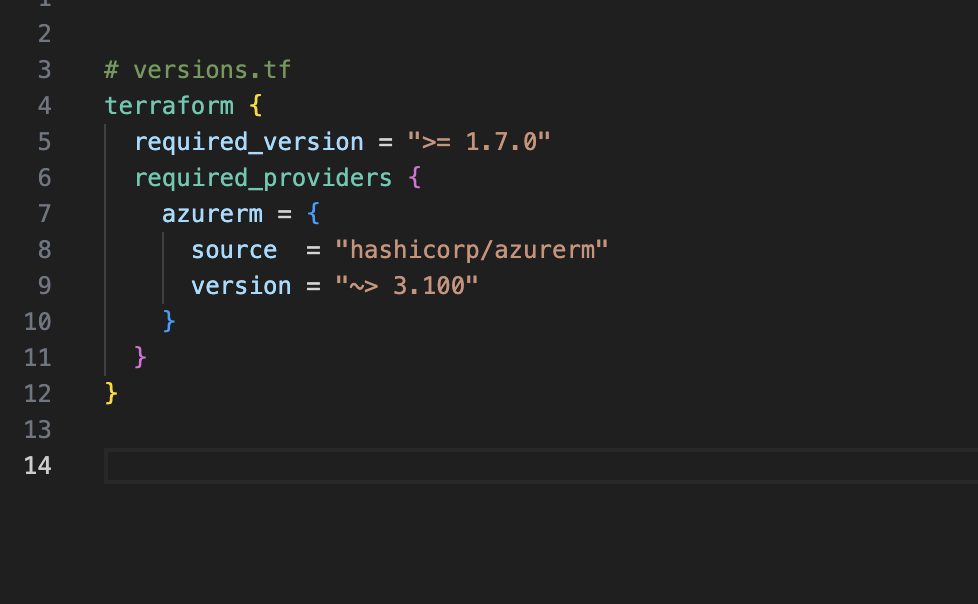The height and width of the screenshot is (604, 978).
Task: Click the yellow opening brace after terraform
Action: point(255,105)
